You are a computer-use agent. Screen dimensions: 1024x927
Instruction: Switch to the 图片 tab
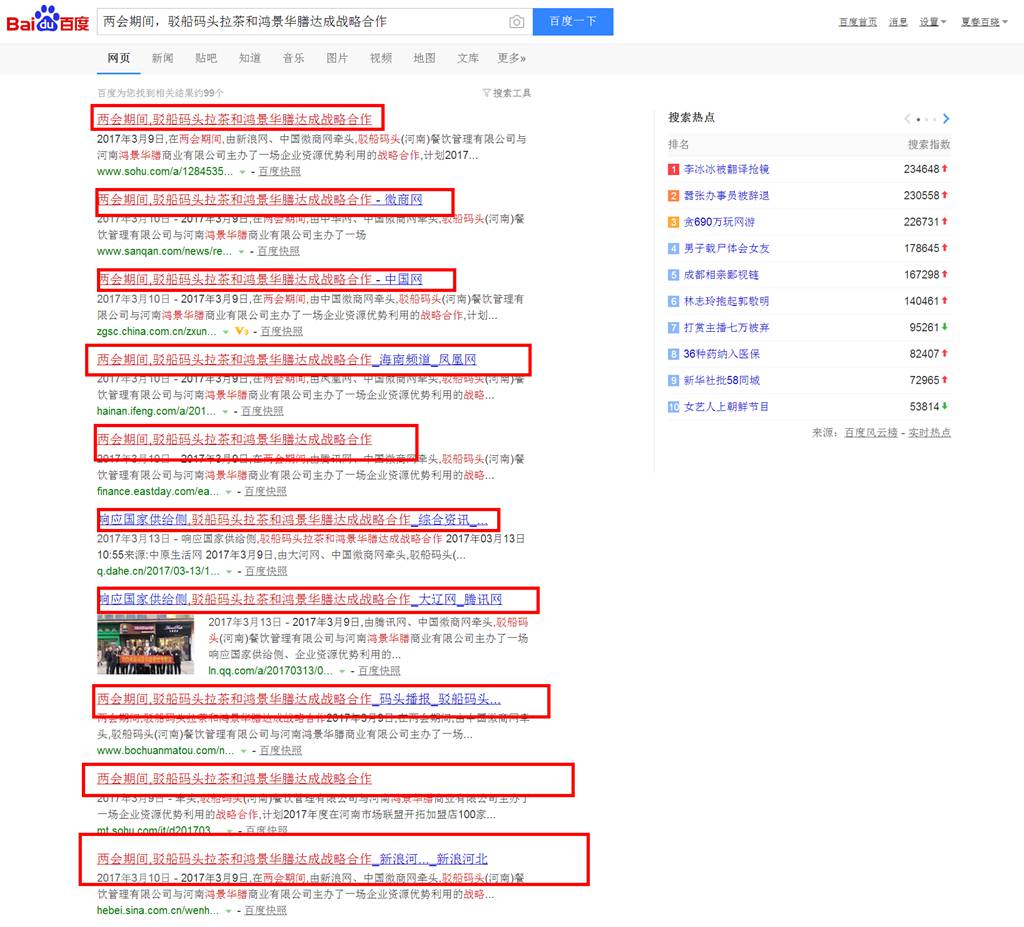(x=337, y=58)
